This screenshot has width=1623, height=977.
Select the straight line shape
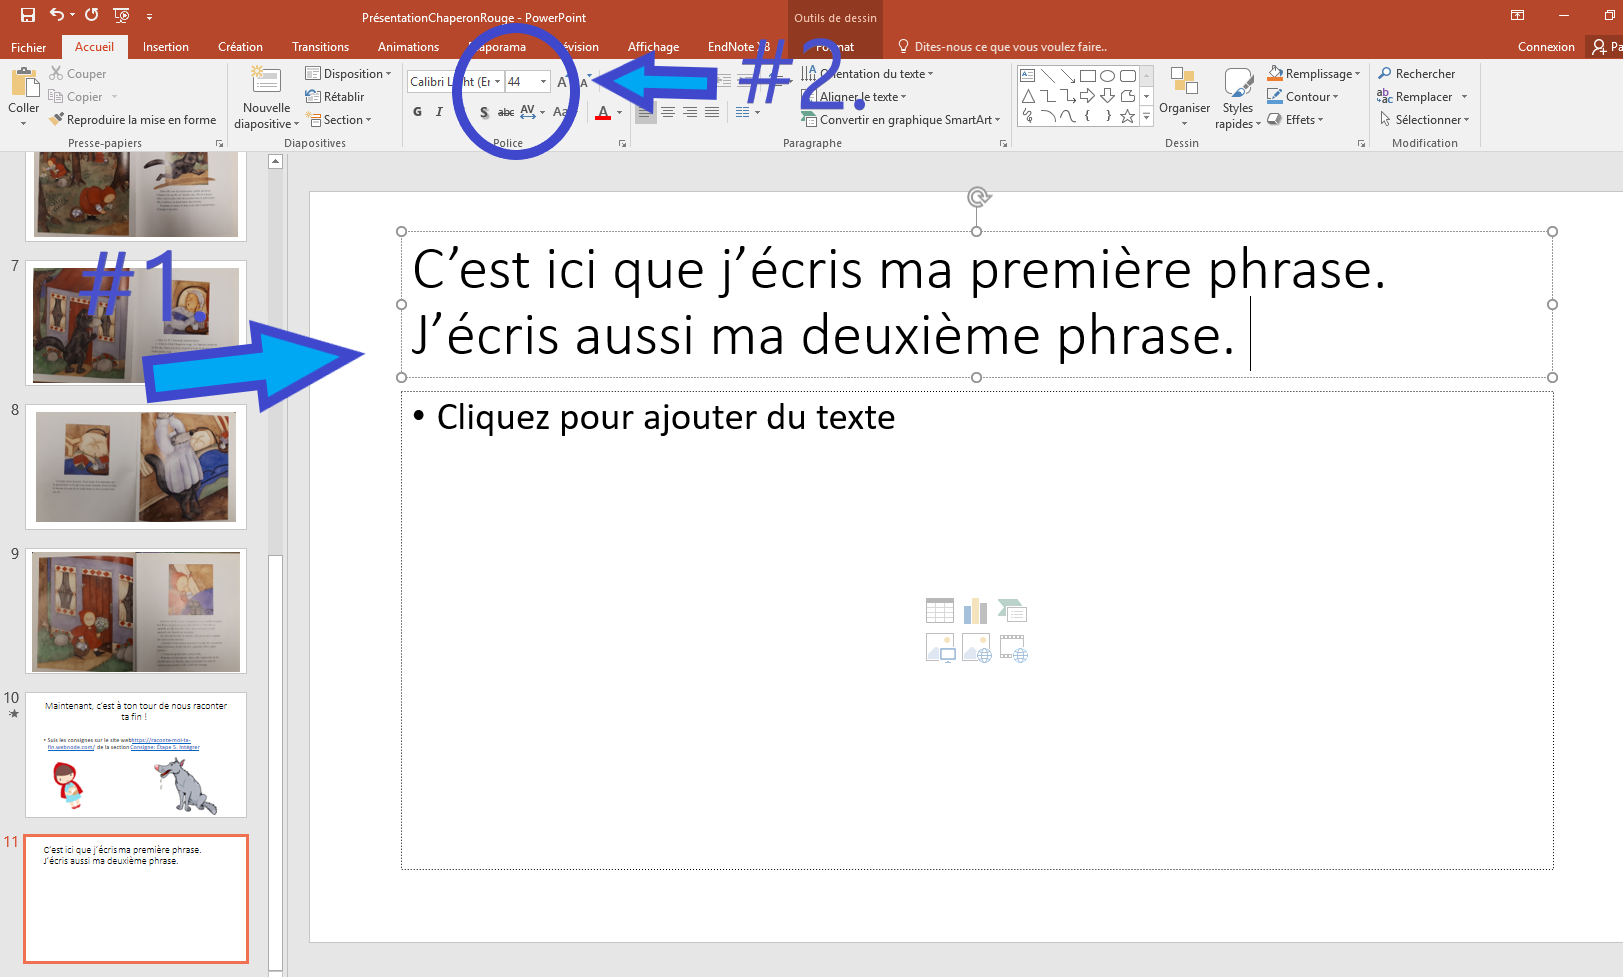click(1048, 76)
